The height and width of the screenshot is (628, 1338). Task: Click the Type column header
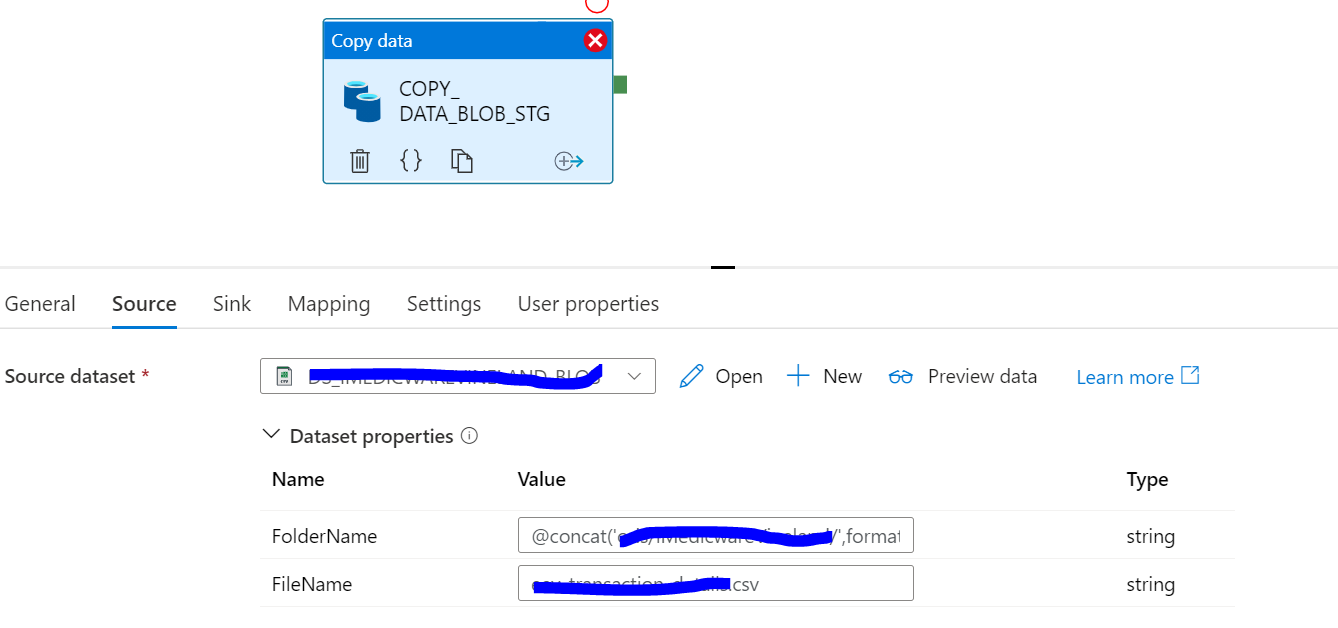point(1148,479)
